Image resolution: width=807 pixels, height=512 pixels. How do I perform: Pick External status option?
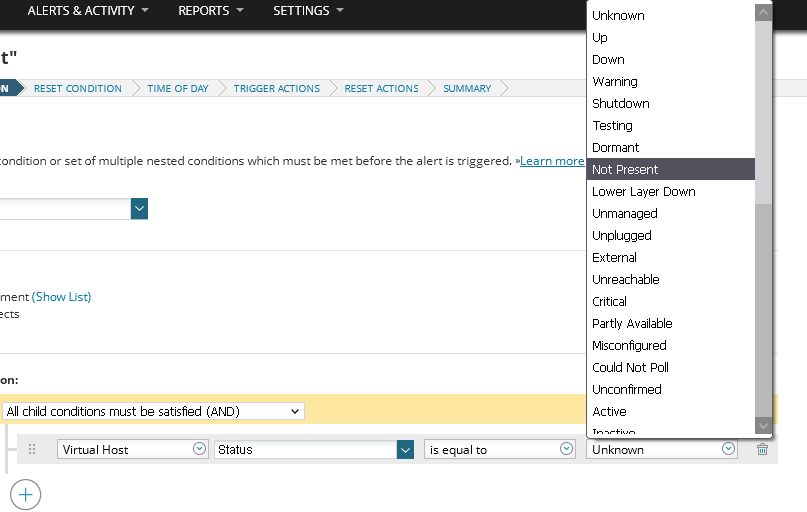point(671,257)
